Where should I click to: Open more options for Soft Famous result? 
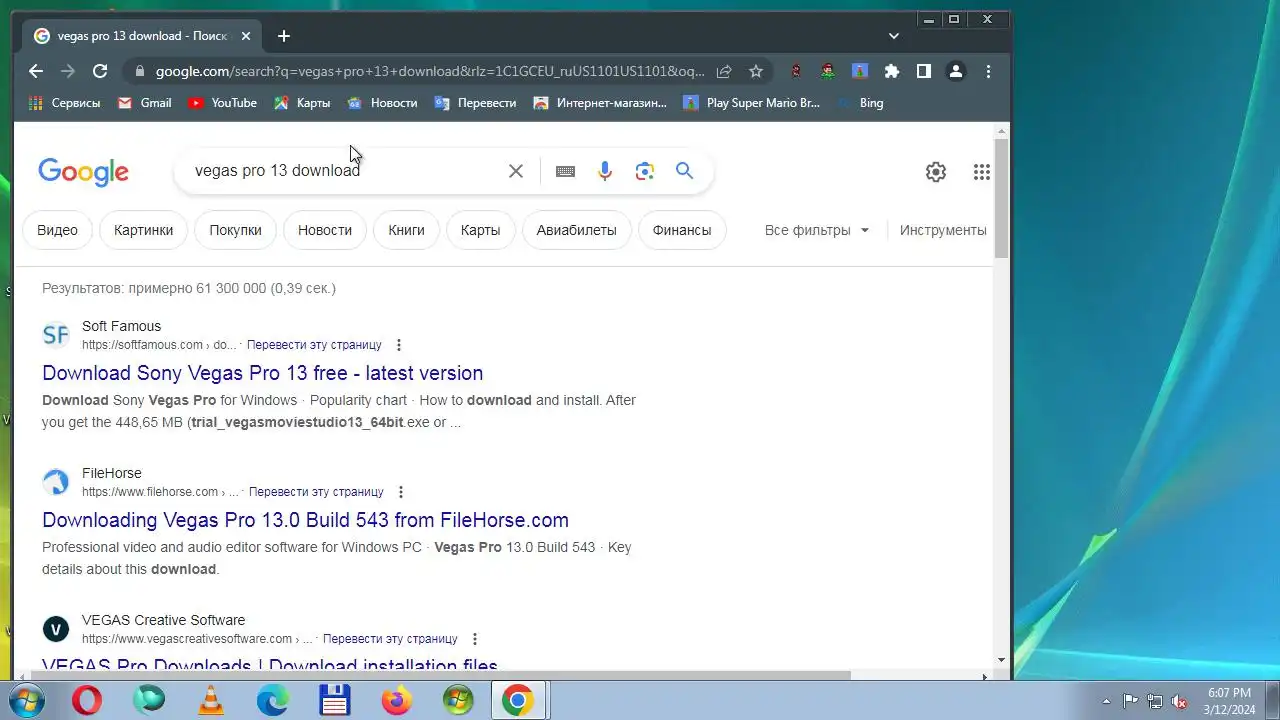pyautogui.click(x=399, y=345)
